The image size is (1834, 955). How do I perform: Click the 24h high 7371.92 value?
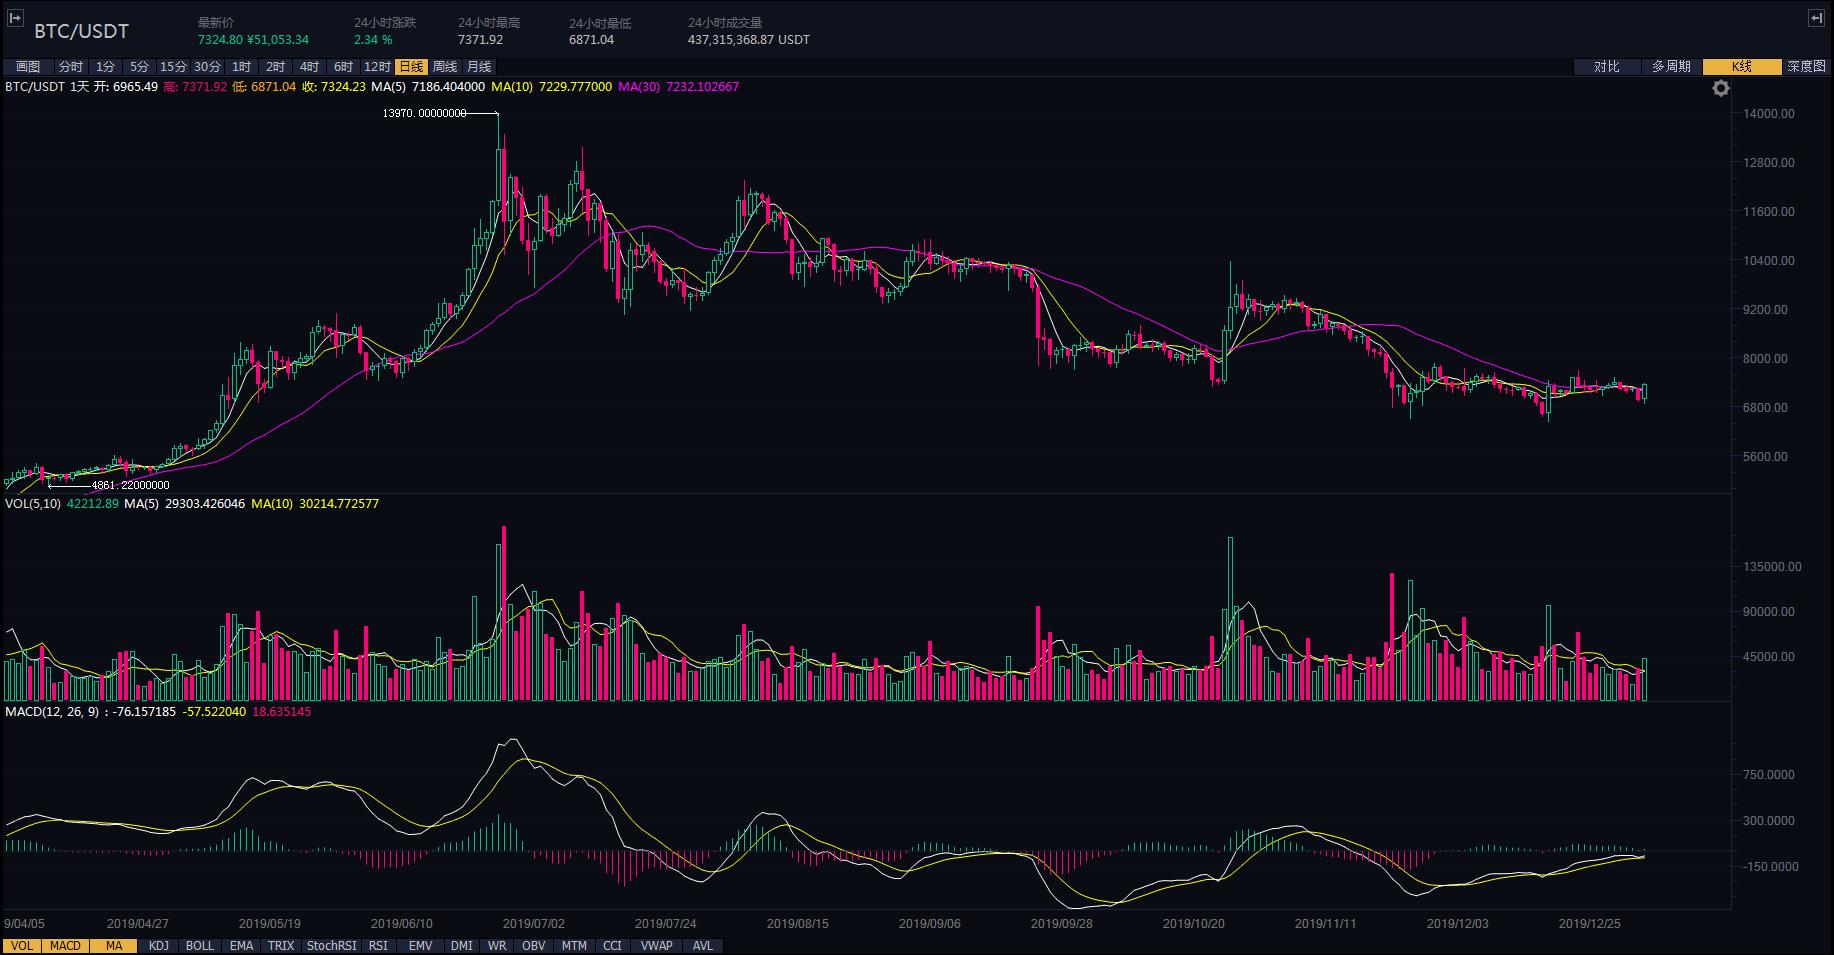coord(480,40)
